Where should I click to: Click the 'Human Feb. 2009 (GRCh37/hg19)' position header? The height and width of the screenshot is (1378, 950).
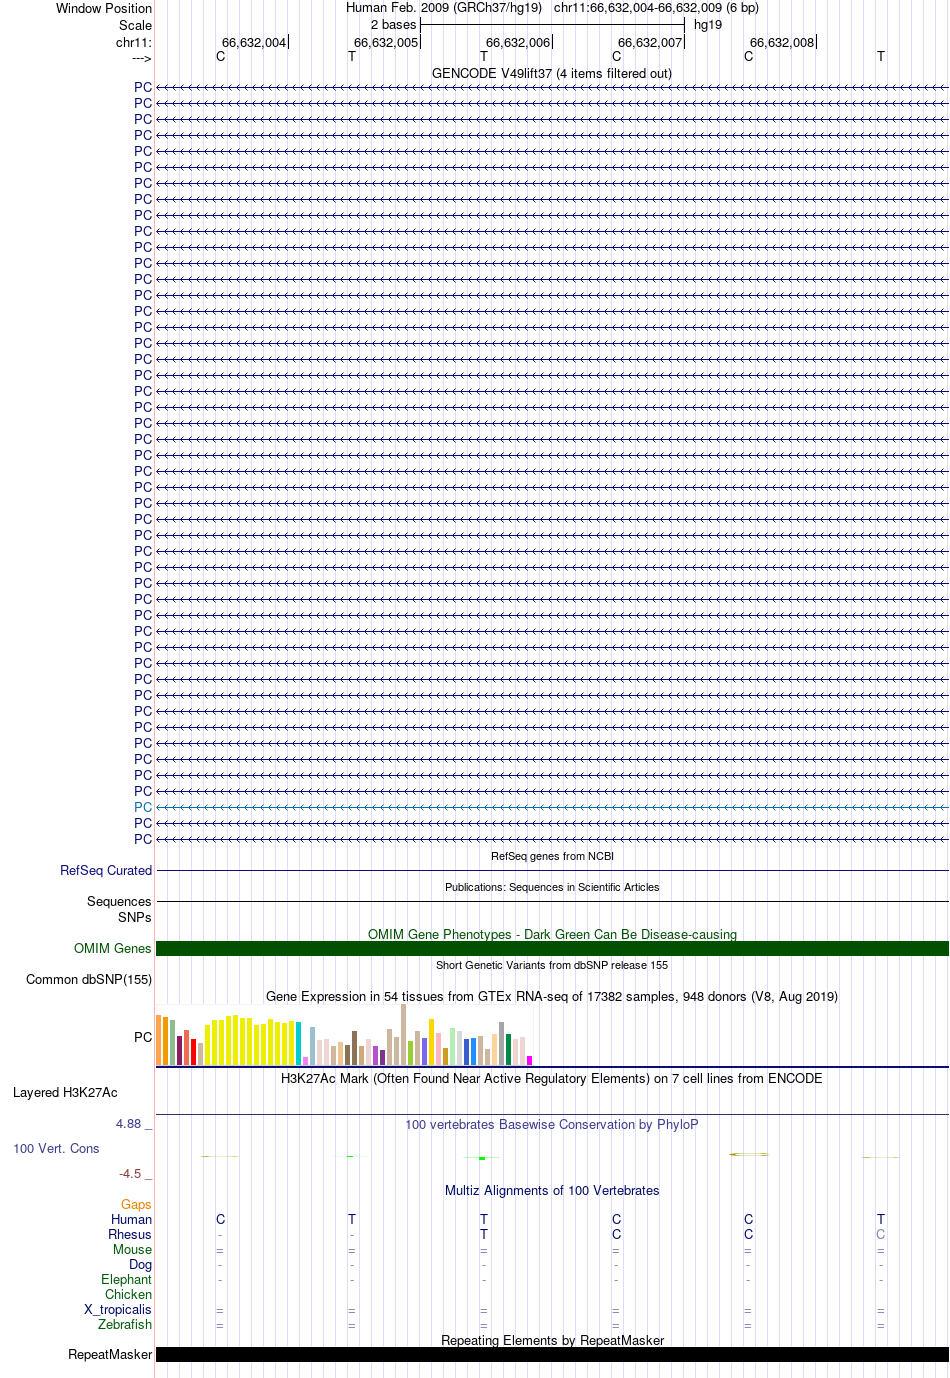(x=444, y=8)
